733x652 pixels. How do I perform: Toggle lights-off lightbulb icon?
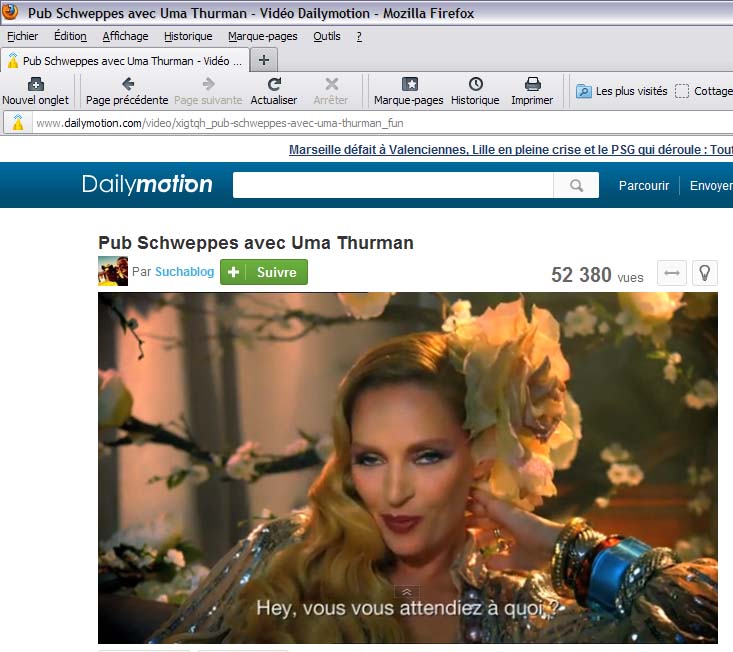(704, 273)
